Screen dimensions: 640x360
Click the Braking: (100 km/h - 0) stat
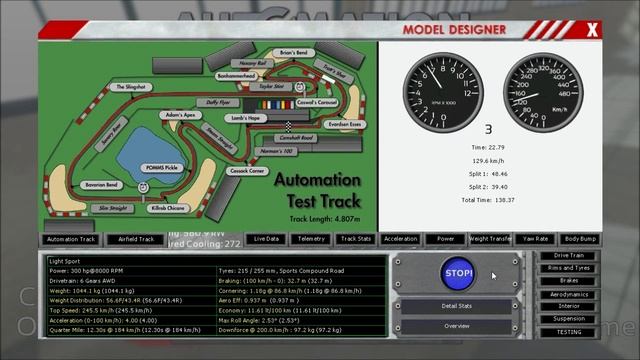point(275,281)
